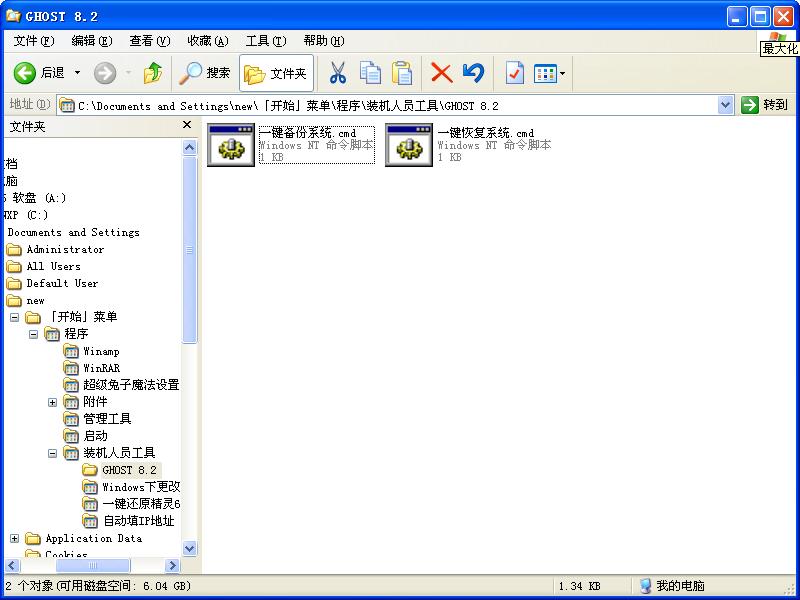Click the 转到 go button
Screen dimensions: 800x600
(x=765, y=105)
